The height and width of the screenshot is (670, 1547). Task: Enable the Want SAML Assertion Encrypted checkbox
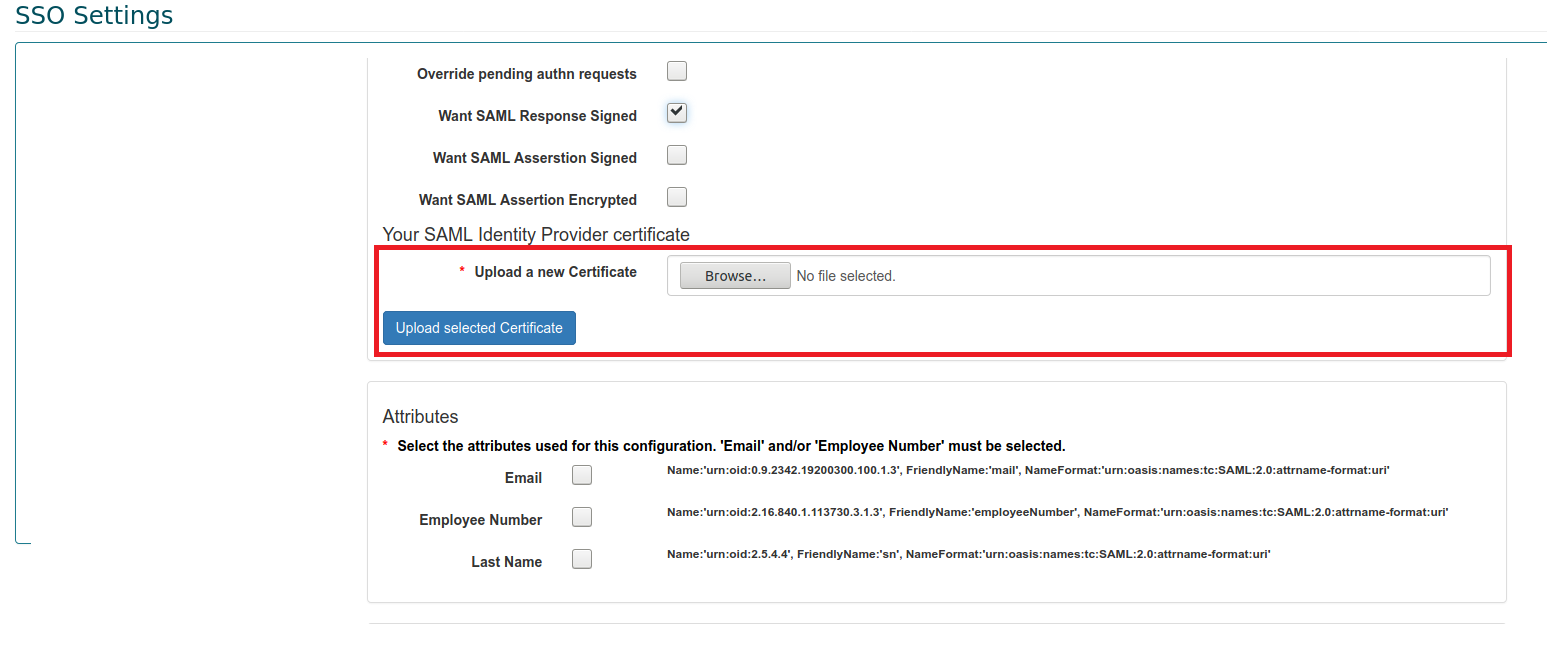click(x=677, y=197)
